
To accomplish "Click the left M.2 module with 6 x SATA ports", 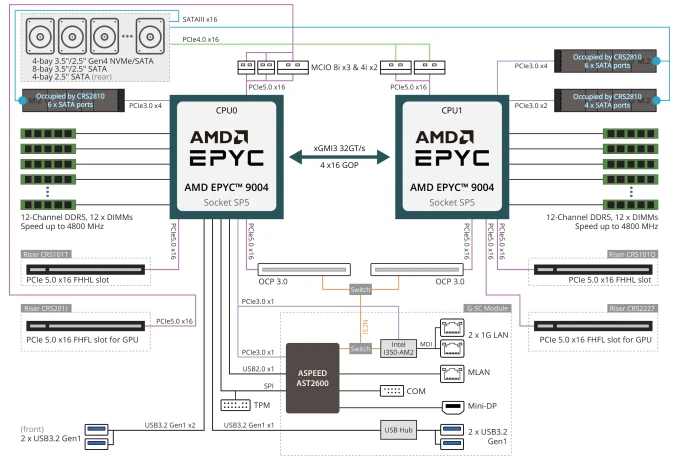I will click(x=73, y=100).
